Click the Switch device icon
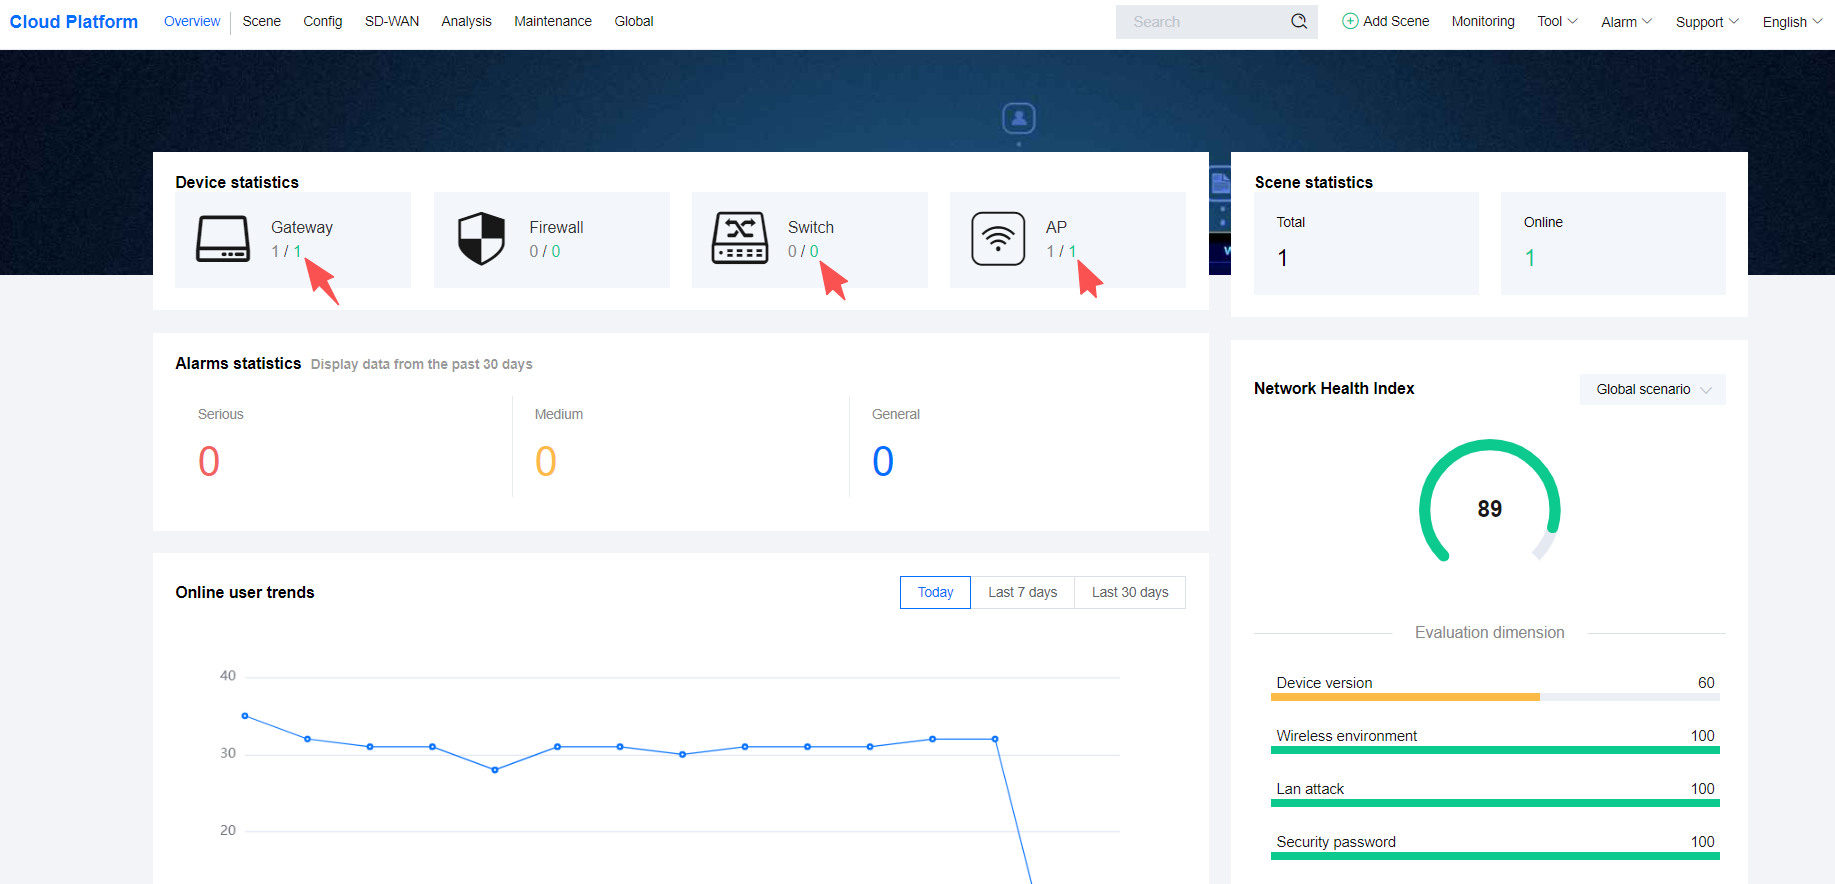1835x884 pixels. tap(740, 239)
